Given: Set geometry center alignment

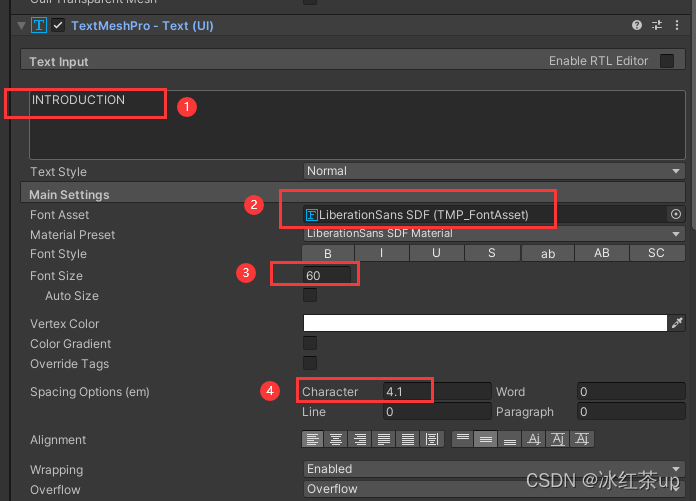Looking at the screenshot, I should coord(432,439).
